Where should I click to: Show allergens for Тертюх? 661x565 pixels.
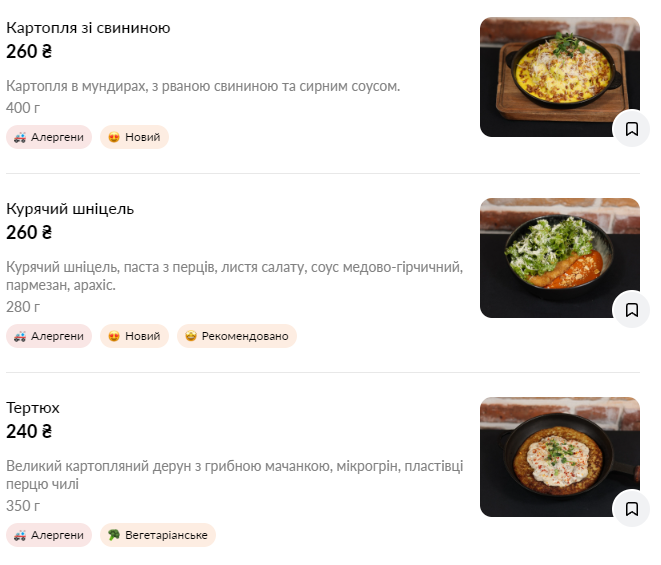pos(49,535)
